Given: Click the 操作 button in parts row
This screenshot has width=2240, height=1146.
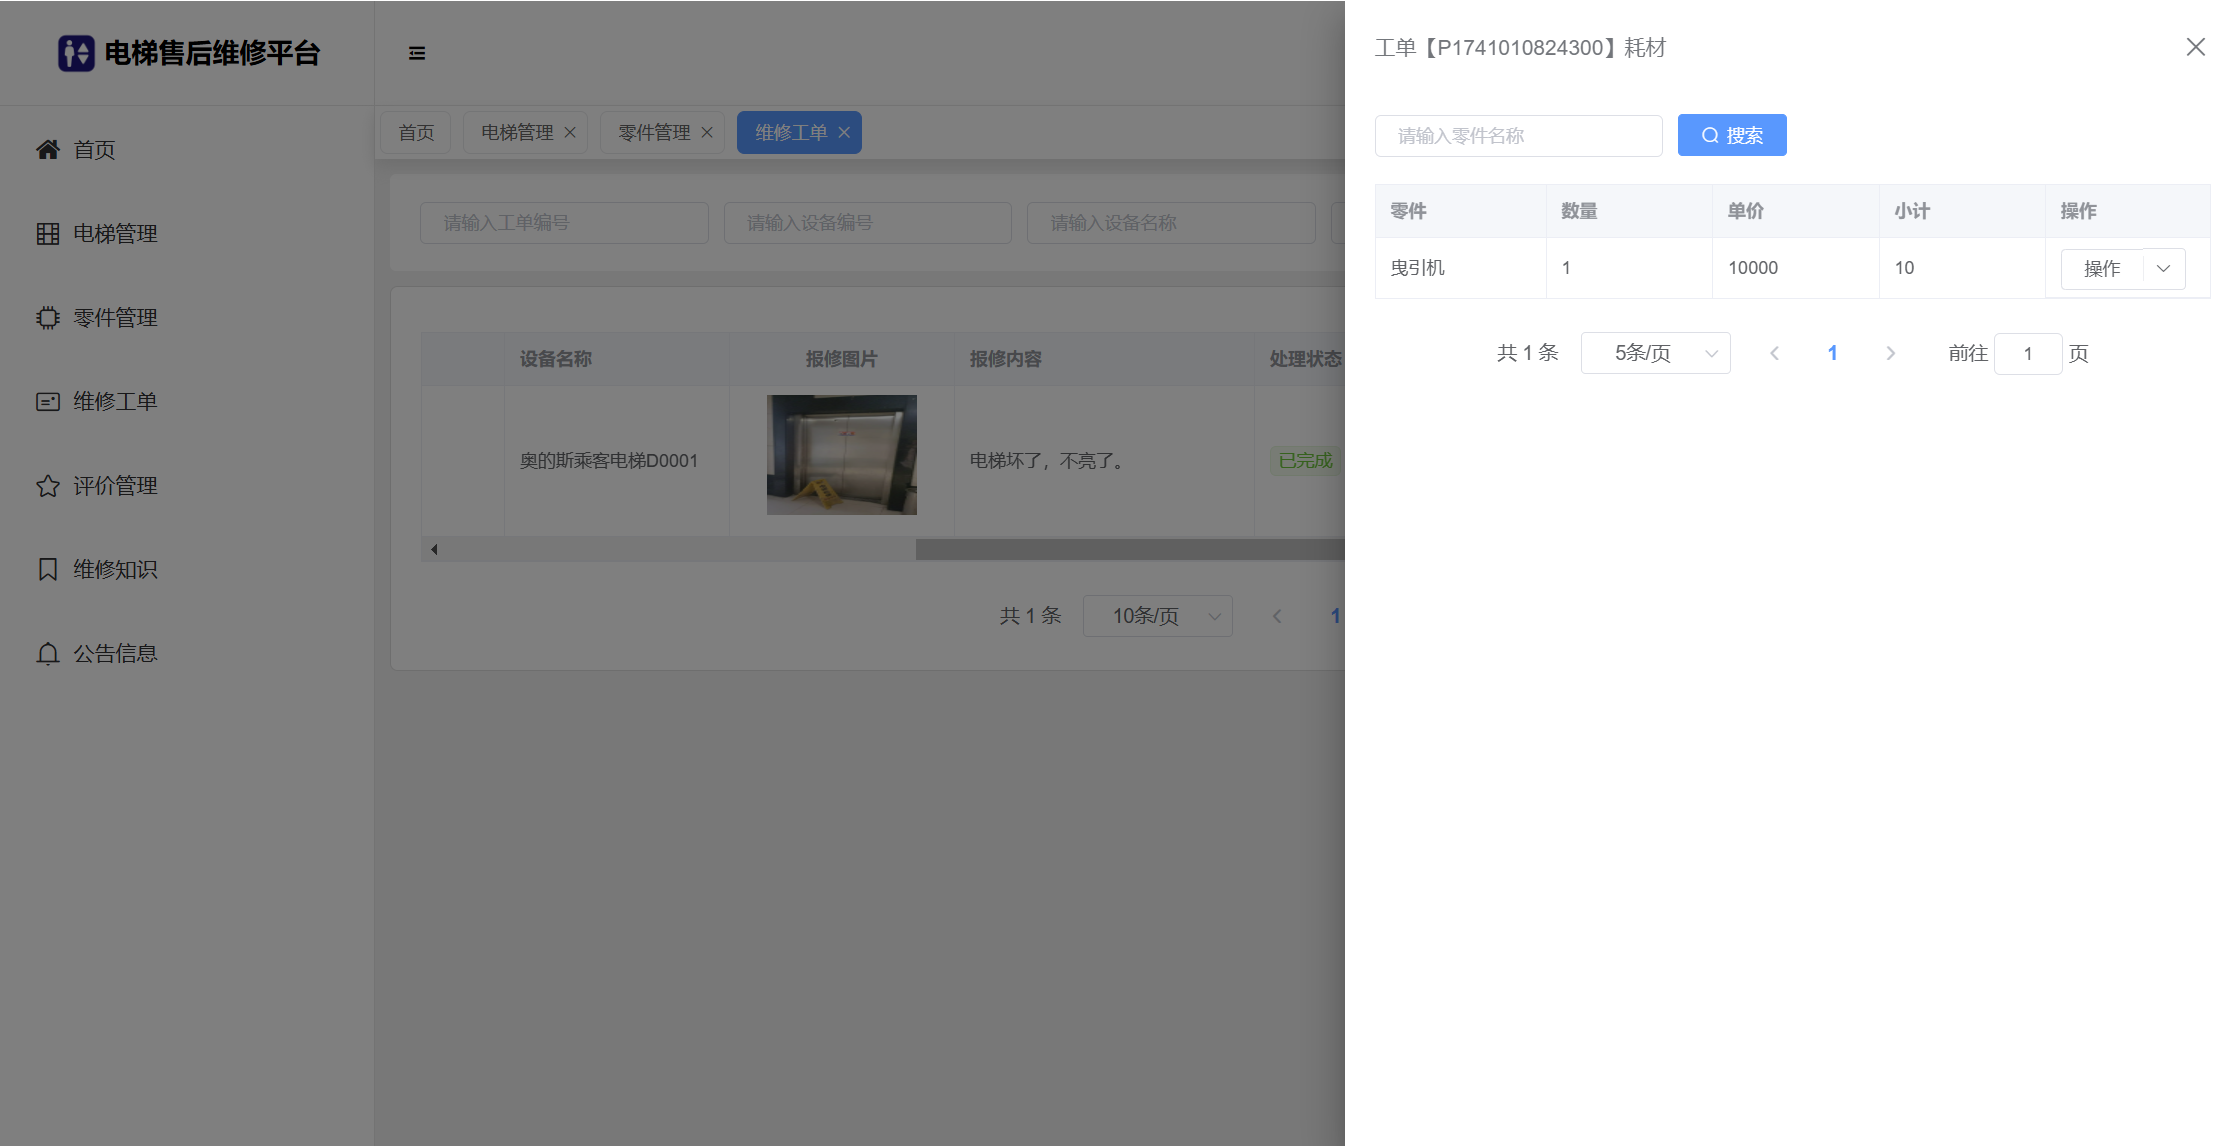Looking at the screenshot, I should [x=2101, y=269].
